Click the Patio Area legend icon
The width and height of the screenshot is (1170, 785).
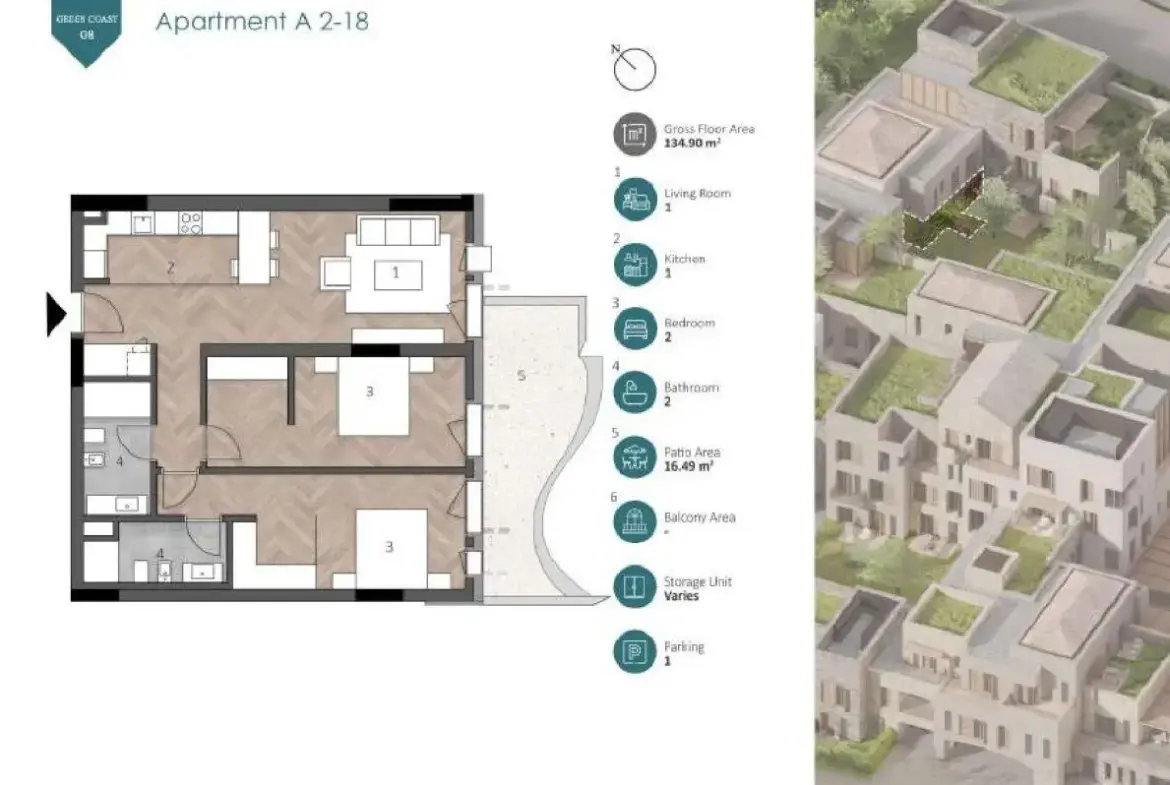(x=635, y=457)
